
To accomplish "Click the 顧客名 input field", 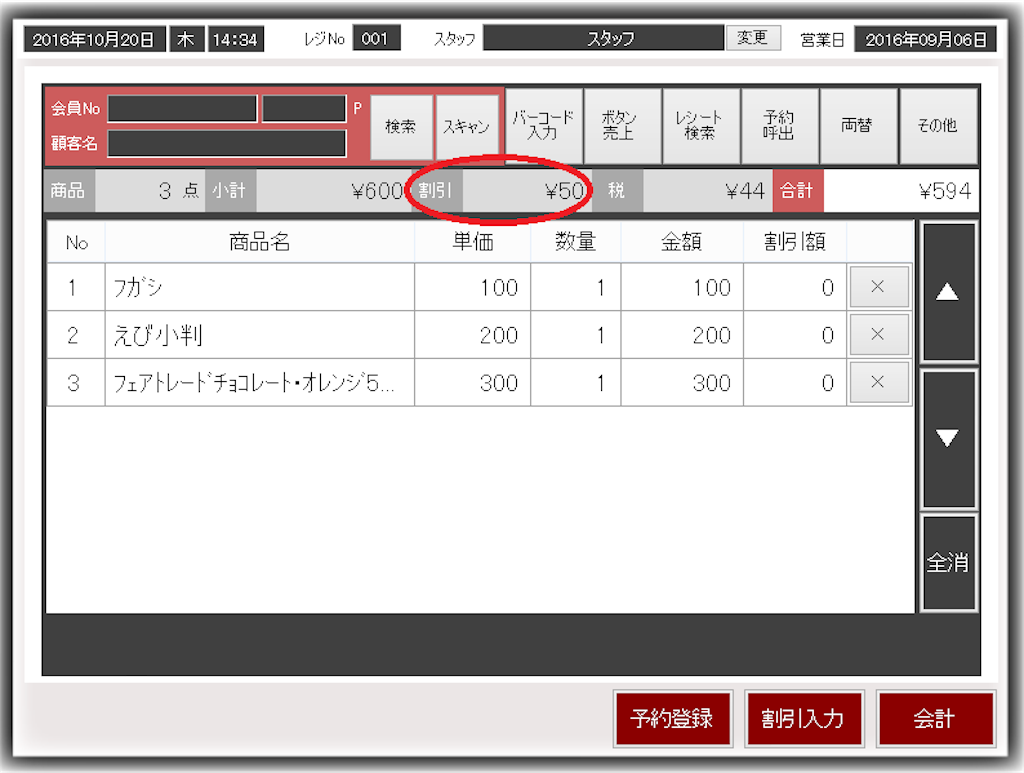I will coord(226,143).
